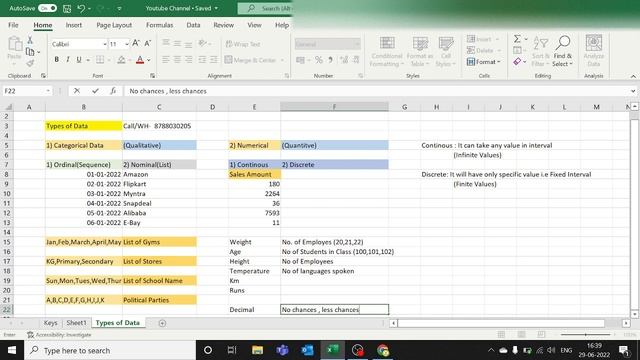Click the Decrease Font Size icon
Viewport: 640px width, 360px height.
[148, 43]
